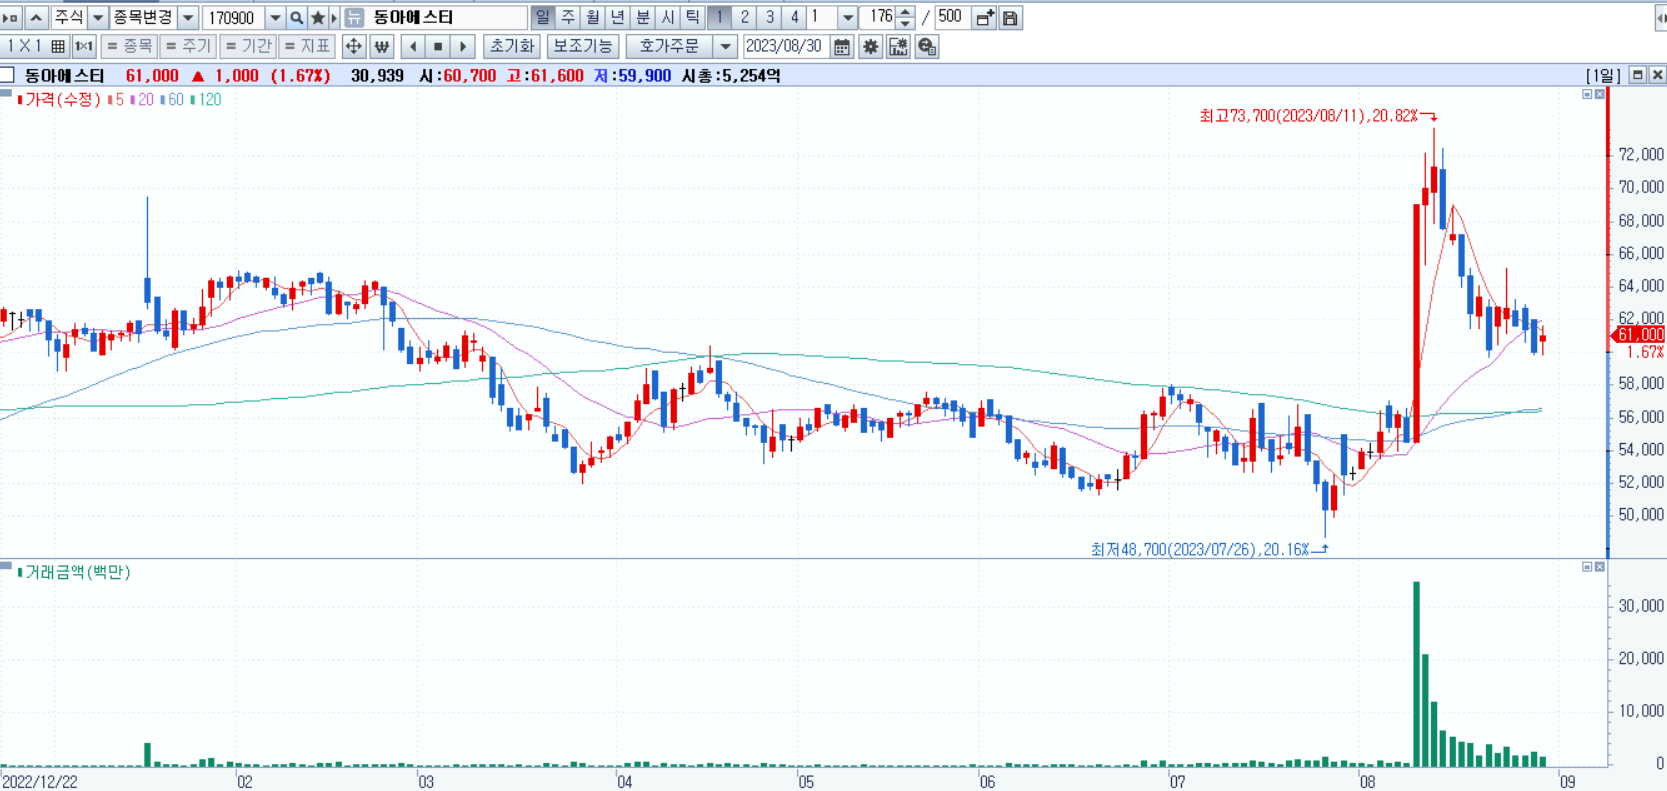The height and width of the screenshot is (791, 1667).
Task: Click the four-arrow move icon
Action: [353, 46]
